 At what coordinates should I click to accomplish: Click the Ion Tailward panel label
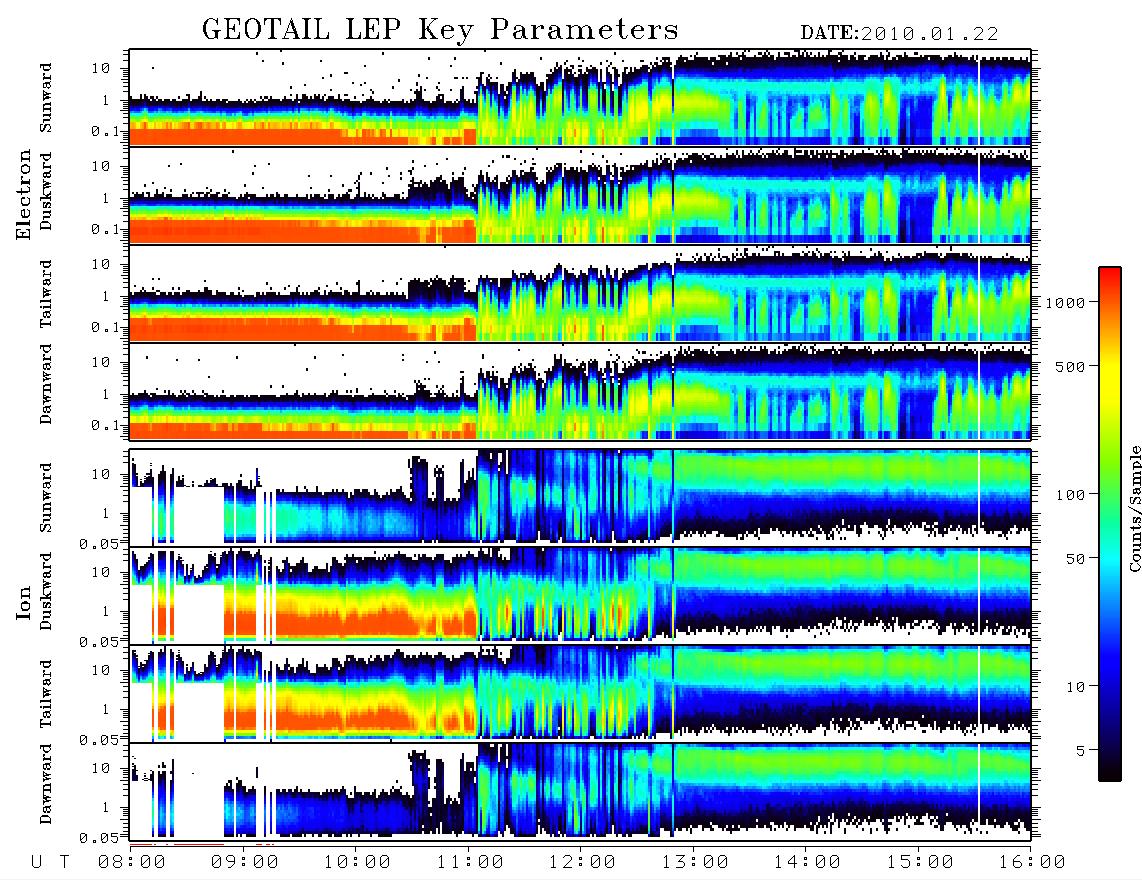click(46, 694)
